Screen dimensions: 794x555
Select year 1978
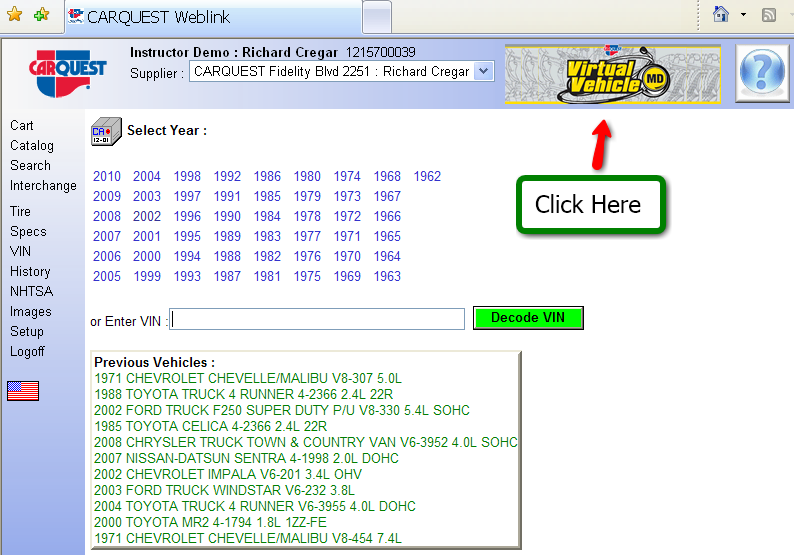point(307,216)
